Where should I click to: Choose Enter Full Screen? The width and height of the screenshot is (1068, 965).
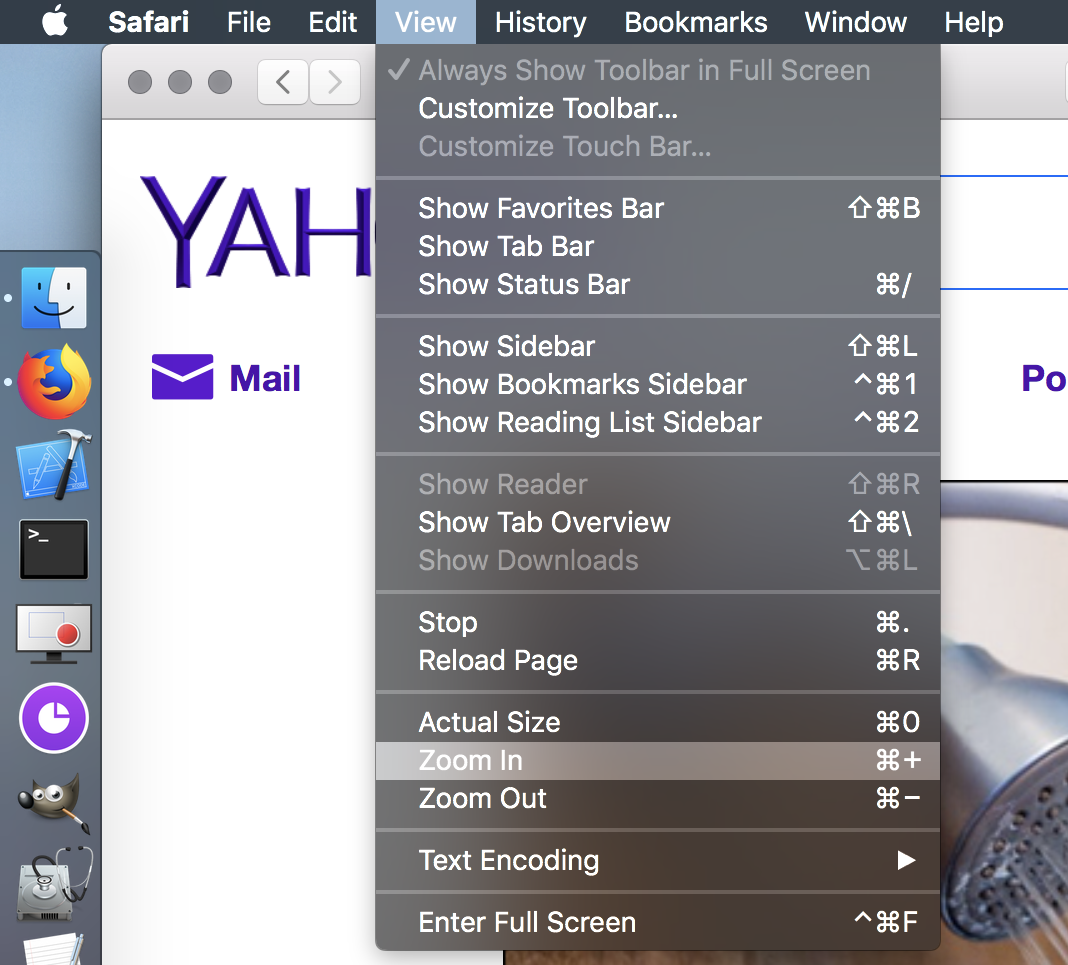point(657,922)
